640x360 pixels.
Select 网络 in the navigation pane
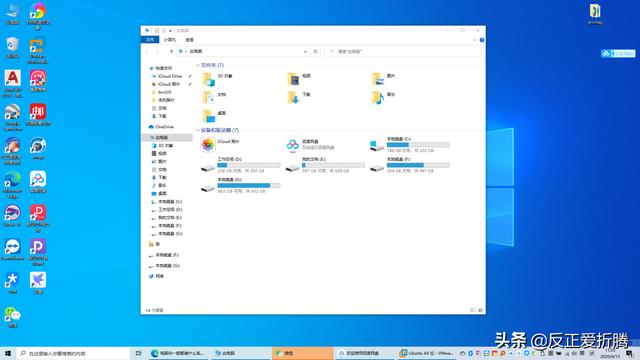coord(157,276)
